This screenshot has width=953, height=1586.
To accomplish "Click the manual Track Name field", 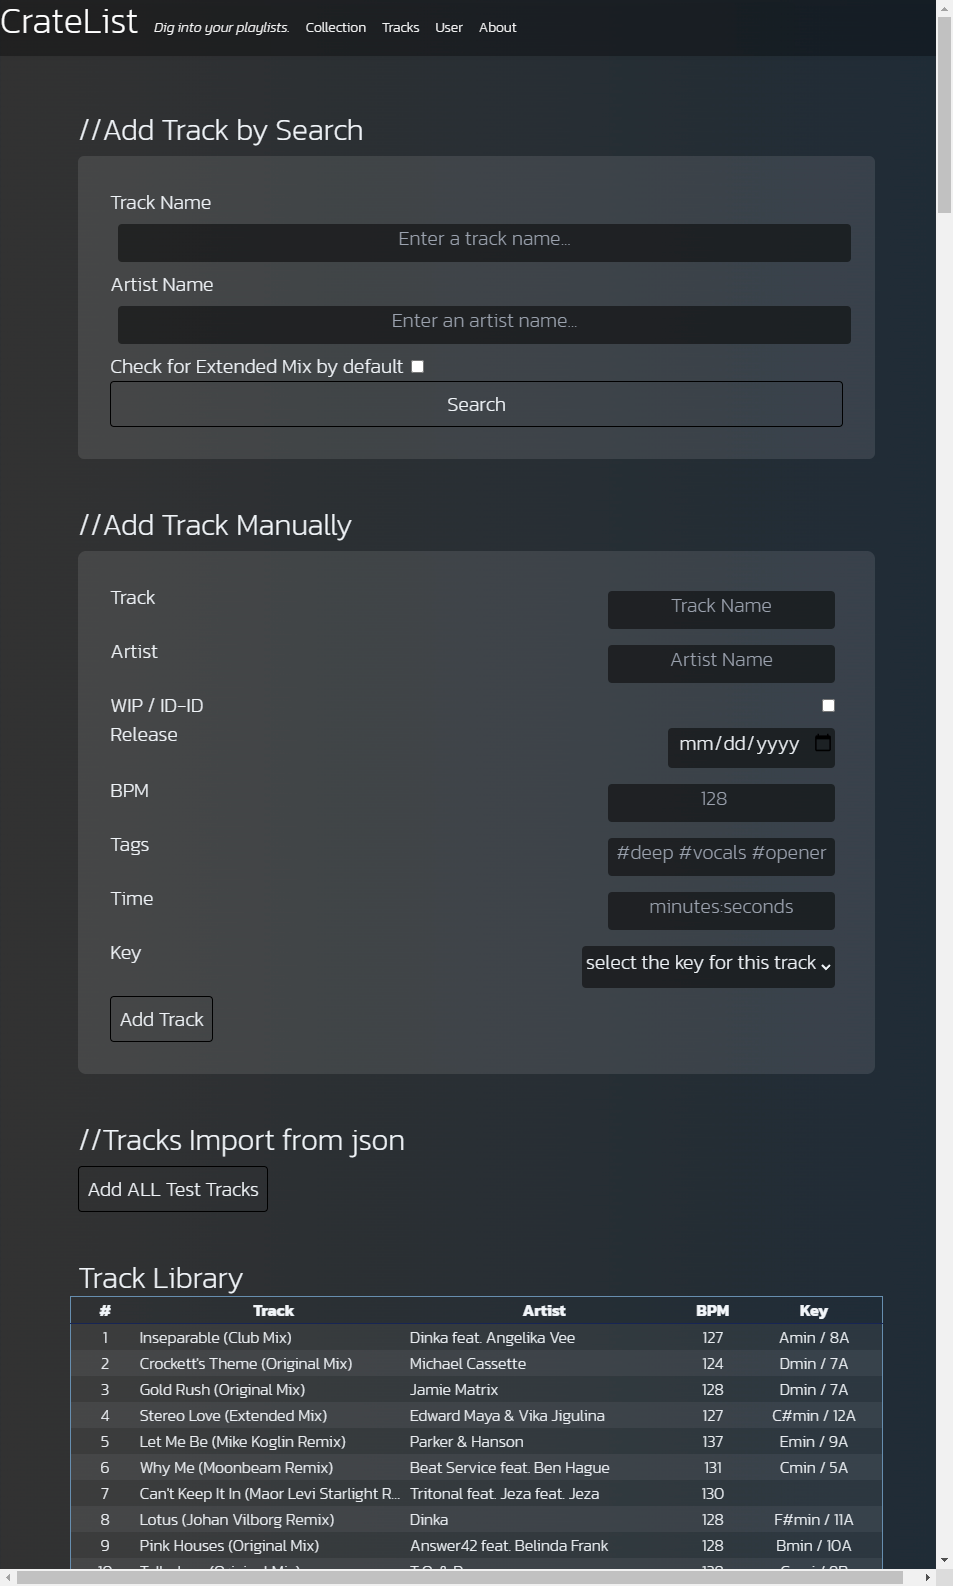I will coord(721,610).
